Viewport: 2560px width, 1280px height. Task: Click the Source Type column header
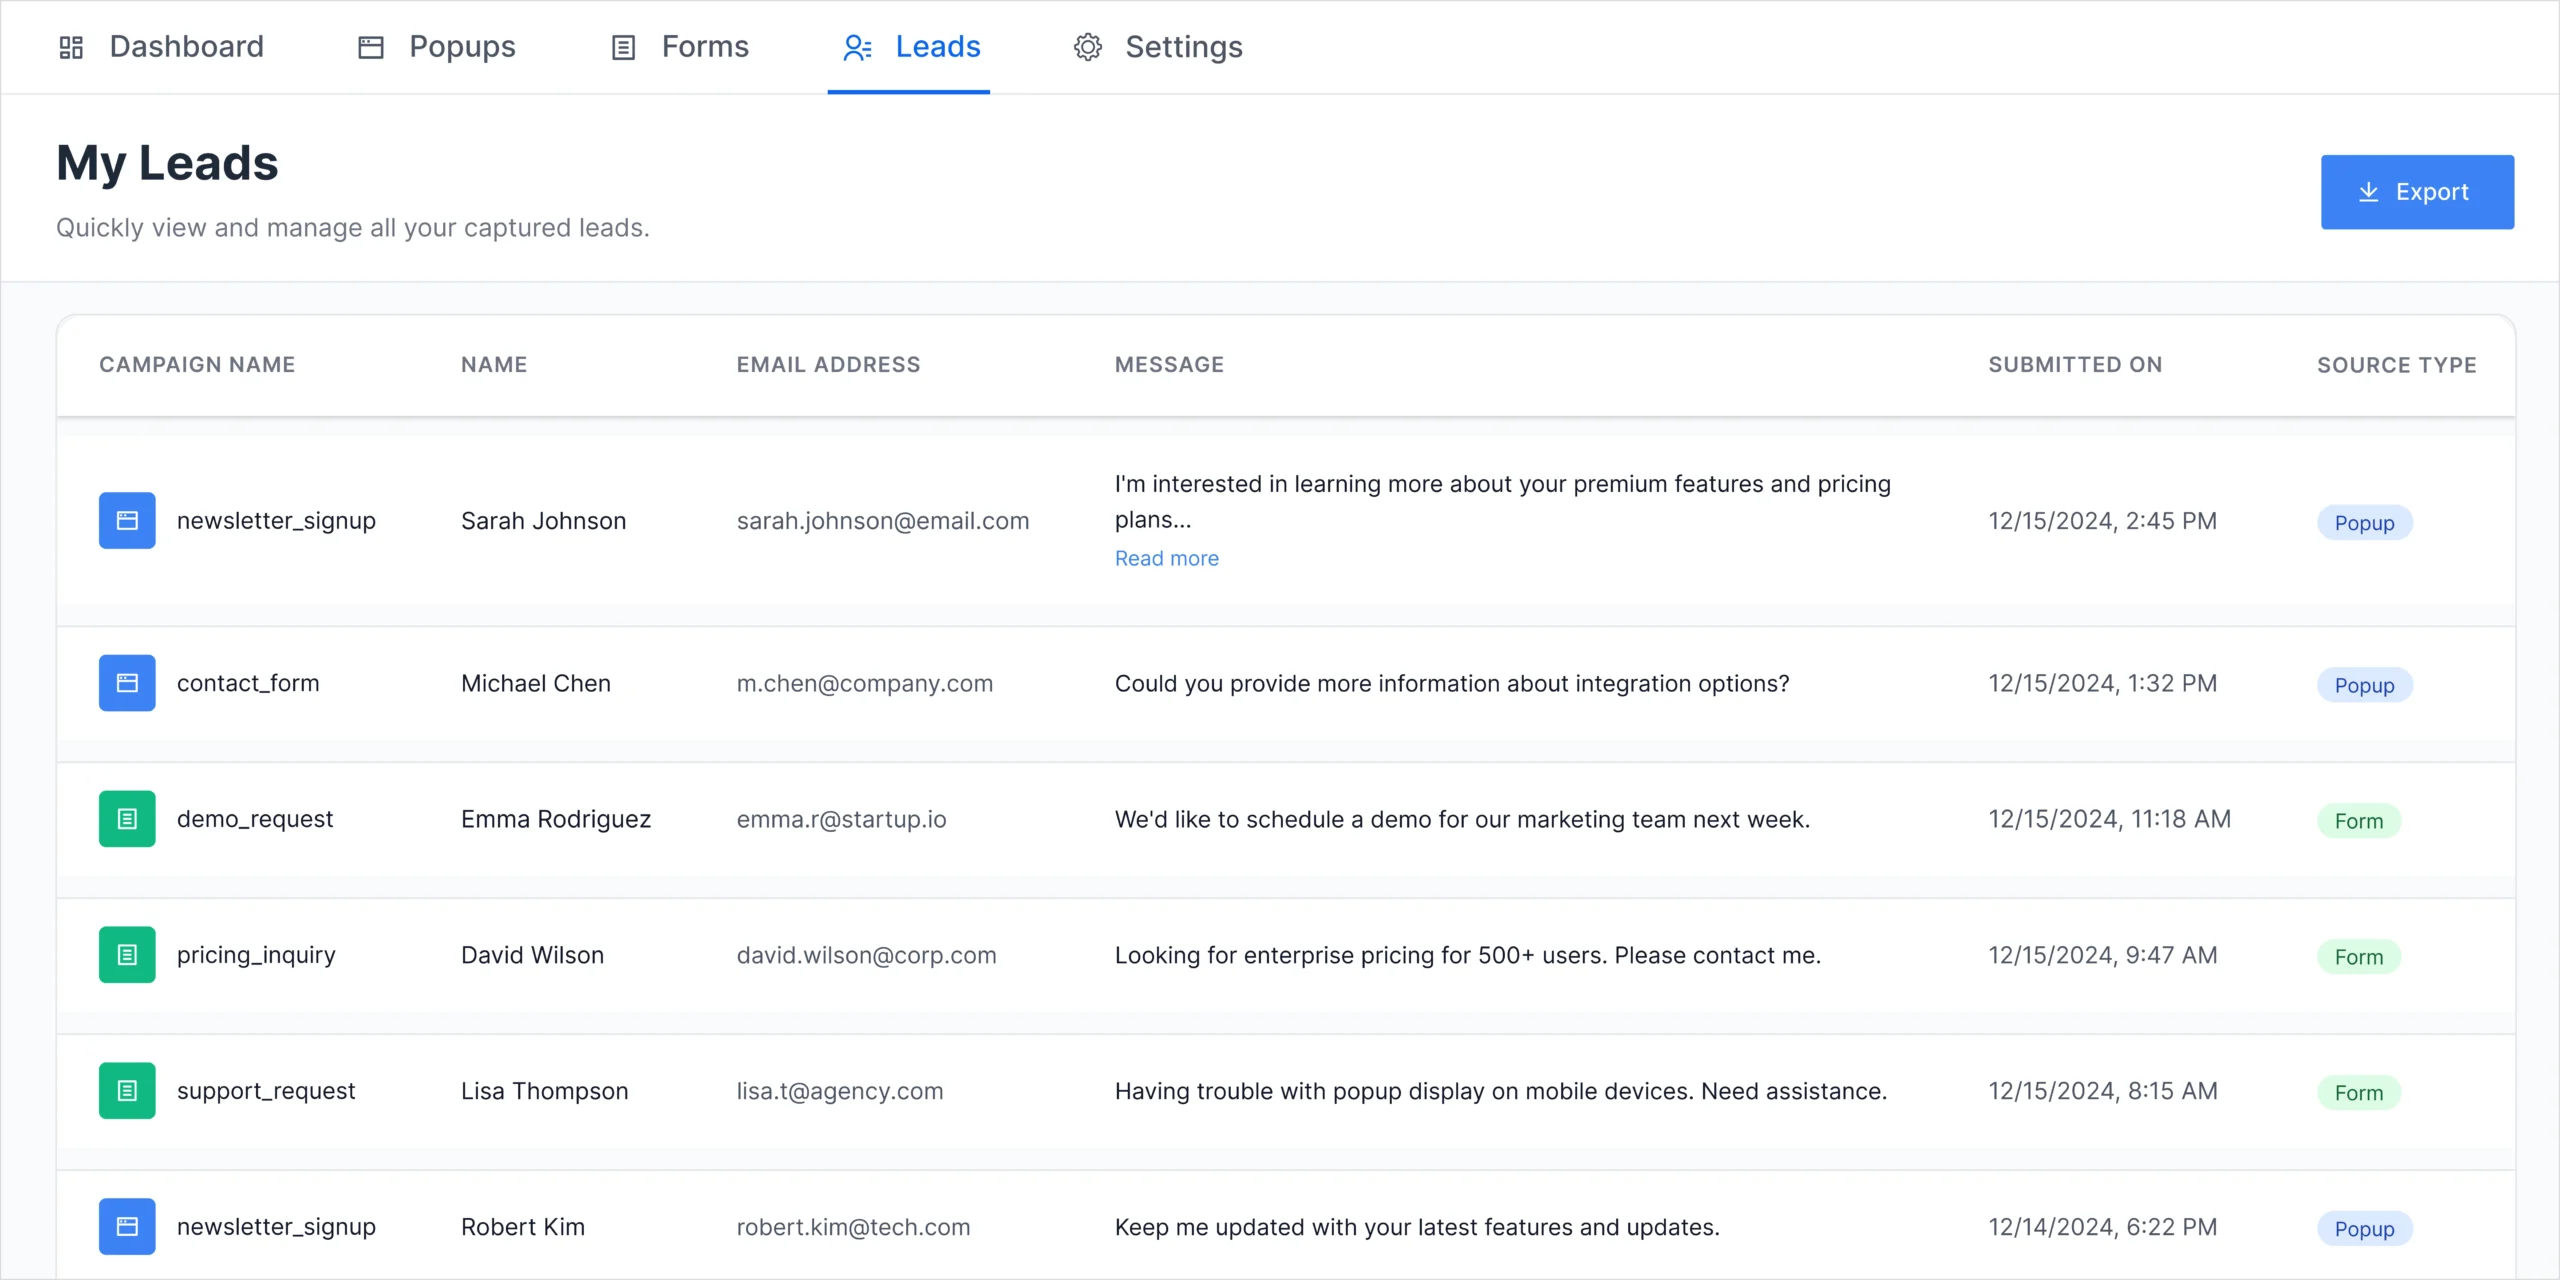2397,365
